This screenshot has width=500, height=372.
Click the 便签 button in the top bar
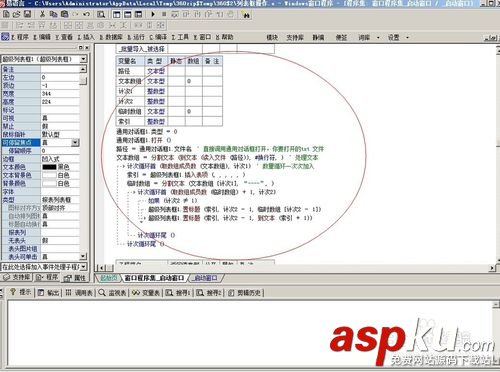click(x=341, y=37)
